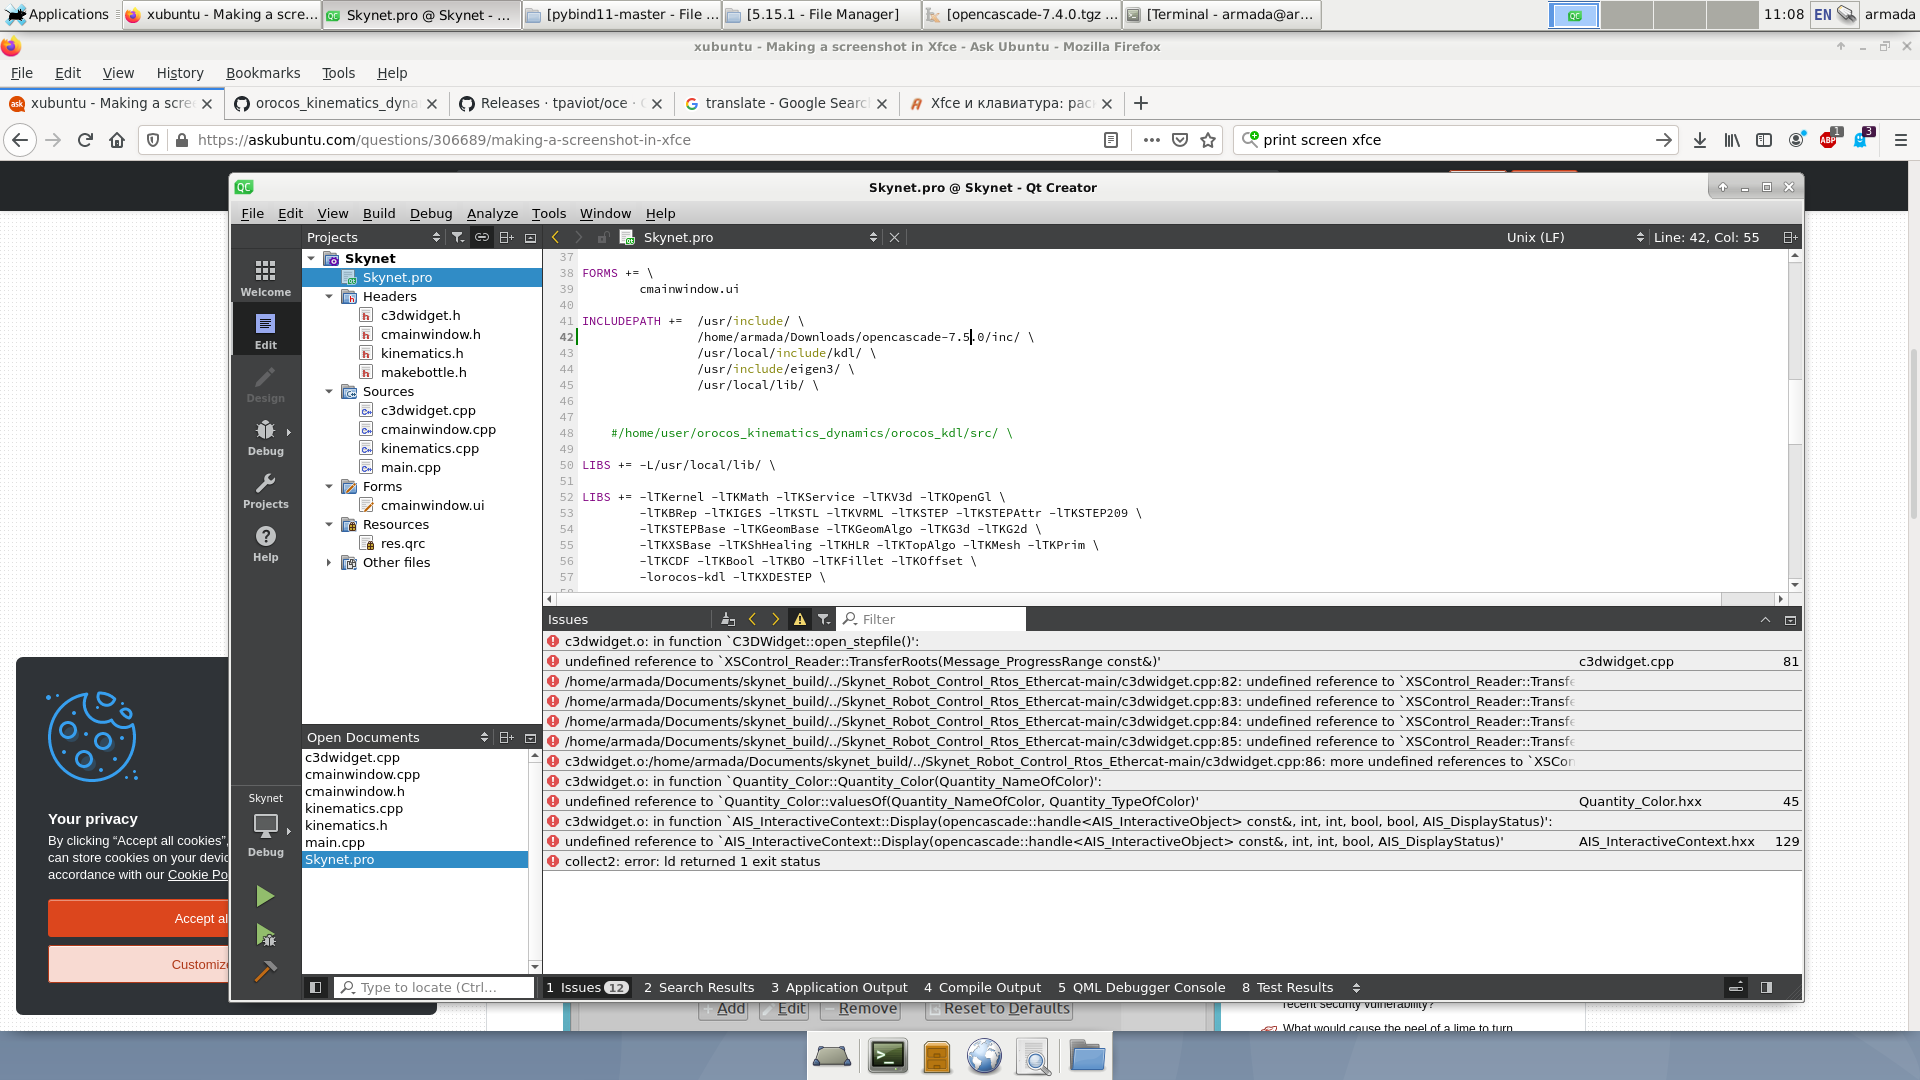Open the Terminal from the bottom dock

click(888, 1056)
